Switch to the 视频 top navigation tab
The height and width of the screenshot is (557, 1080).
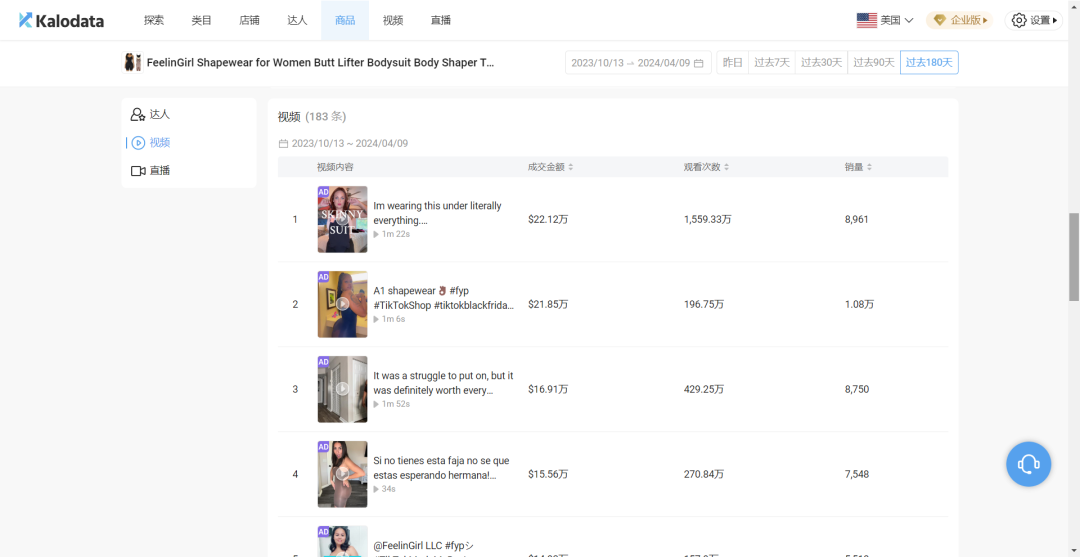point(393,20)
